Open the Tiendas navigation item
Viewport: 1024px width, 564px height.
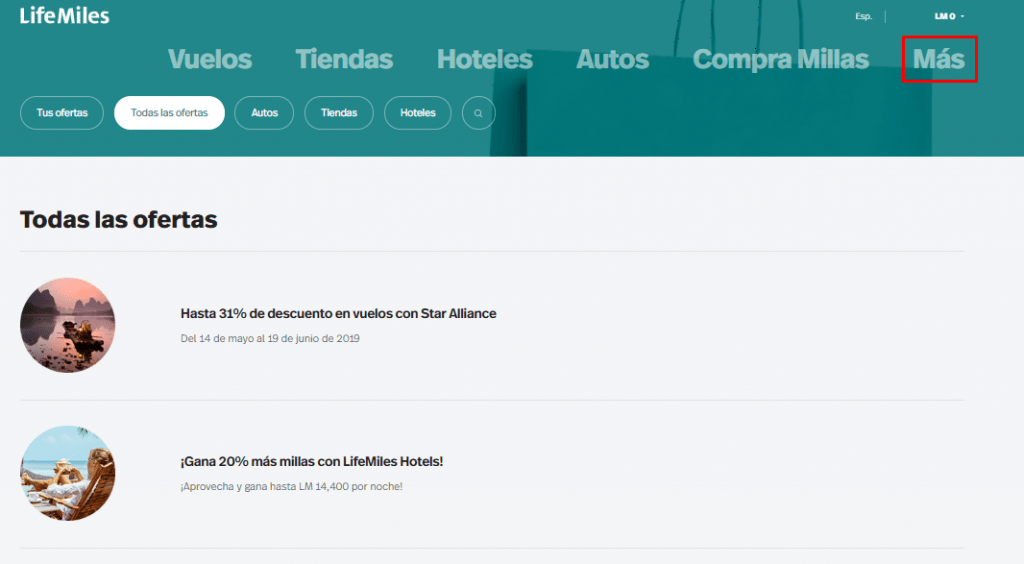pos(344,59)
